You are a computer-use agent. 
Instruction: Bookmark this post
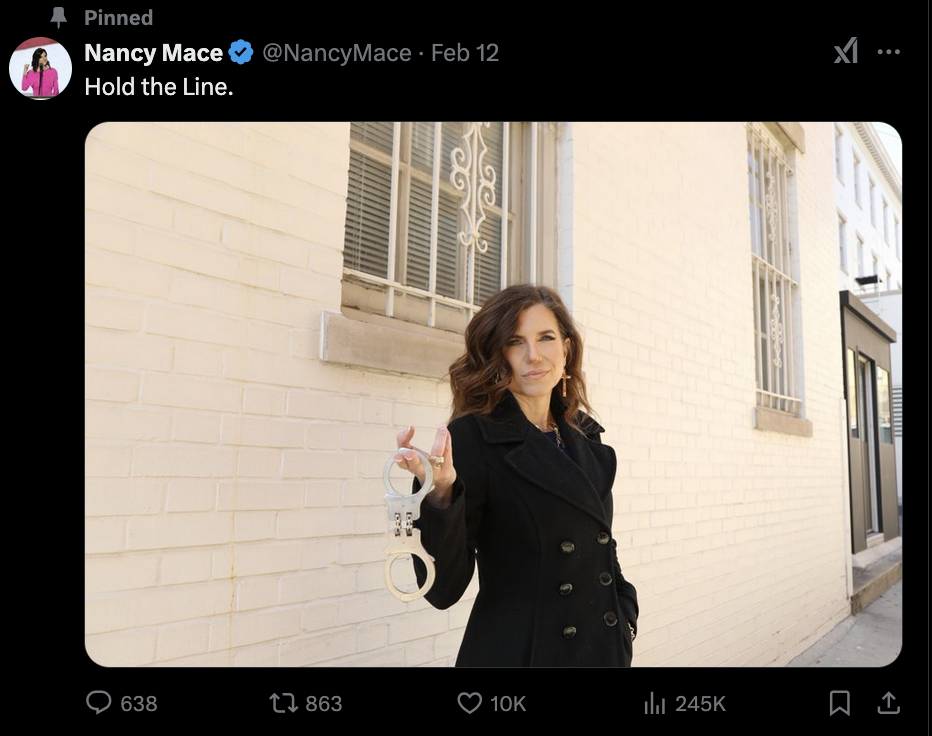tap(840, 703)
